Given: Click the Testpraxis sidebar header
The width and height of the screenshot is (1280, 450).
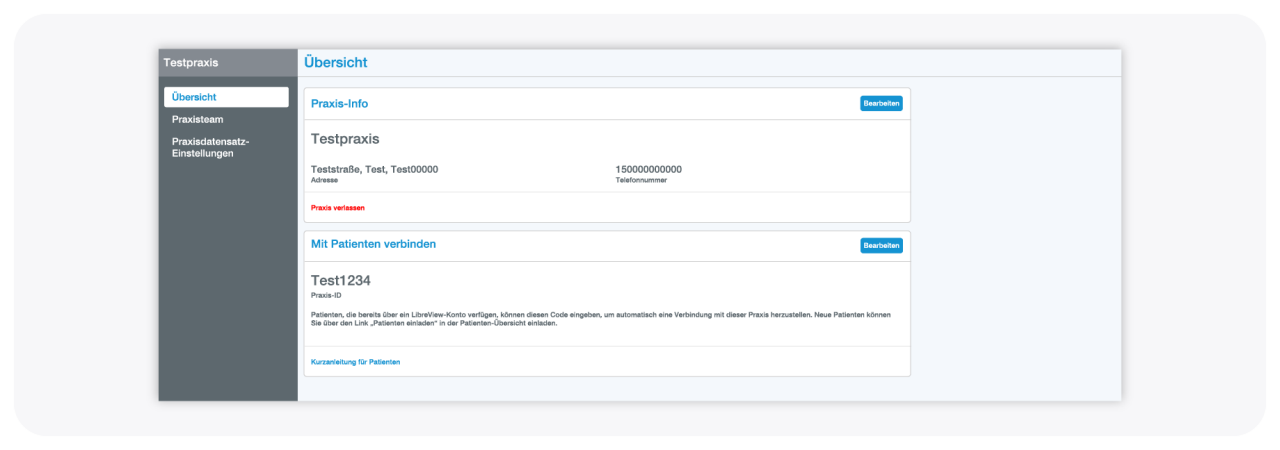Looking at the screenshot, I should pos(191,62).
